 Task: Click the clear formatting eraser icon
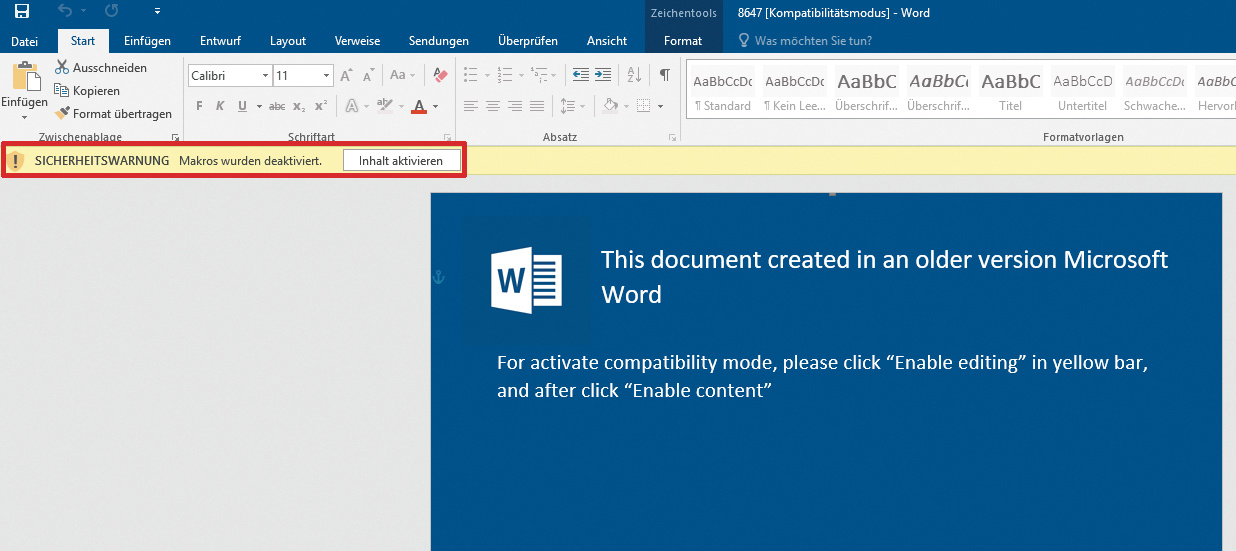(x=440, y=75)
